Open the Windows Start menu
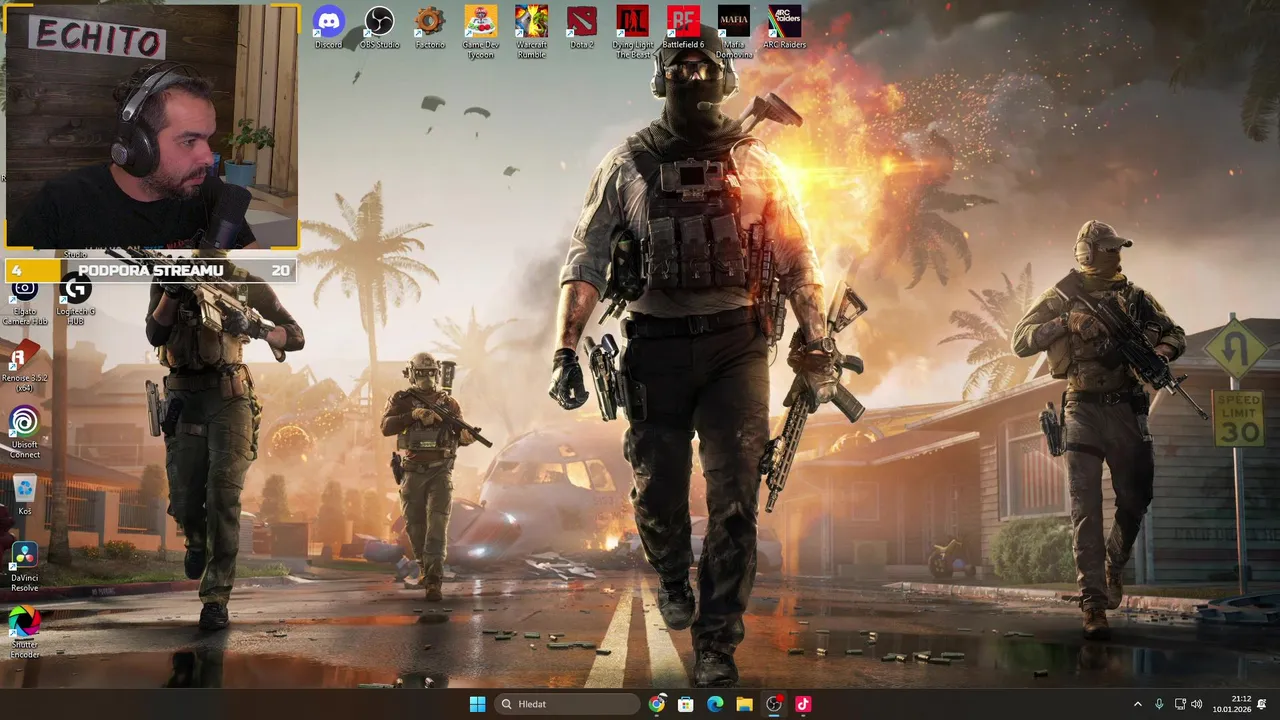Image resolution: width=1280 pixels, height=720 pixels. pyautogui.click(x=478, y=704)
